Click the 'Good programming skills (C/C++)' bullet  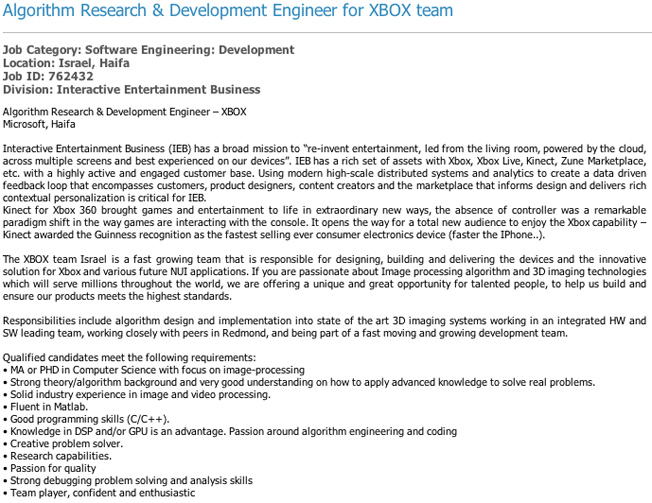[x=86, y=419]
